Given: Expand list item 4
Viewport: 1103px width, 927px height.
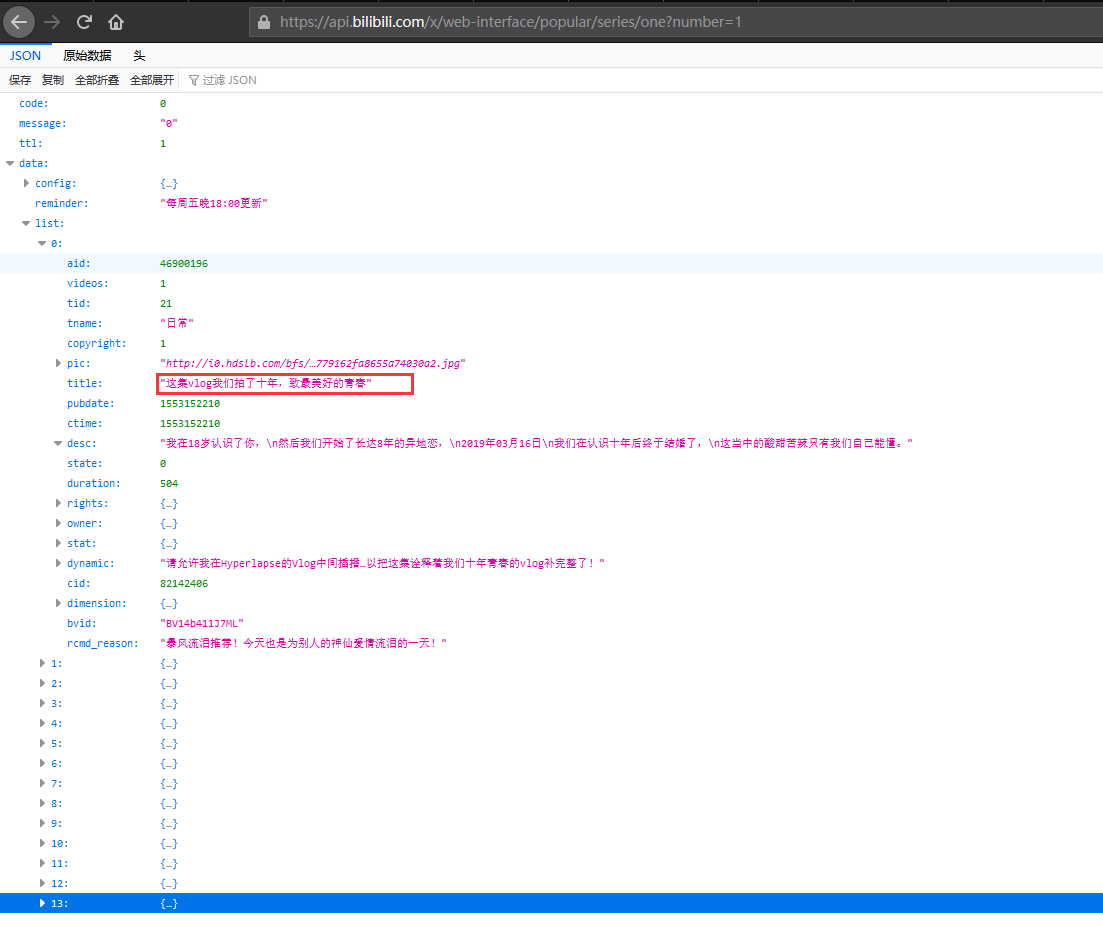Looking at the screenshot, I should click(x=42, y=723).
